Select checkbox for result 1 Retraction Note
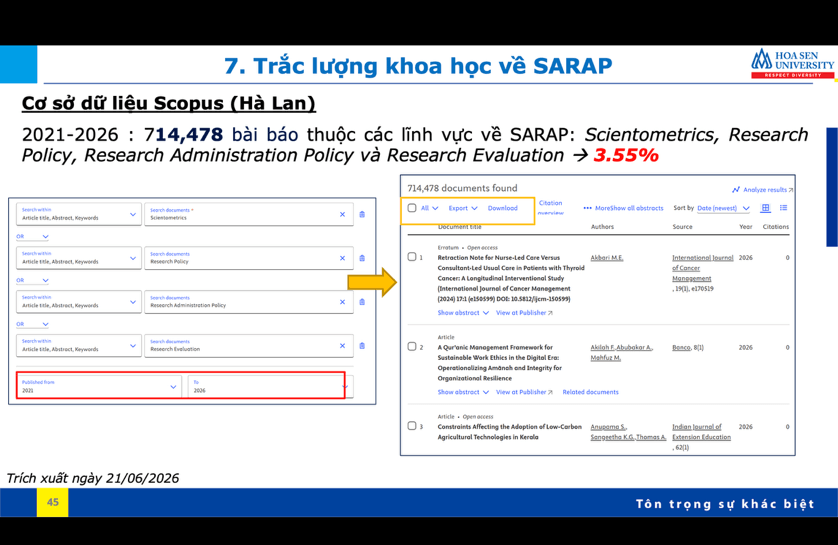Screen dimensions: 838x545 click(x=412, y=257)
